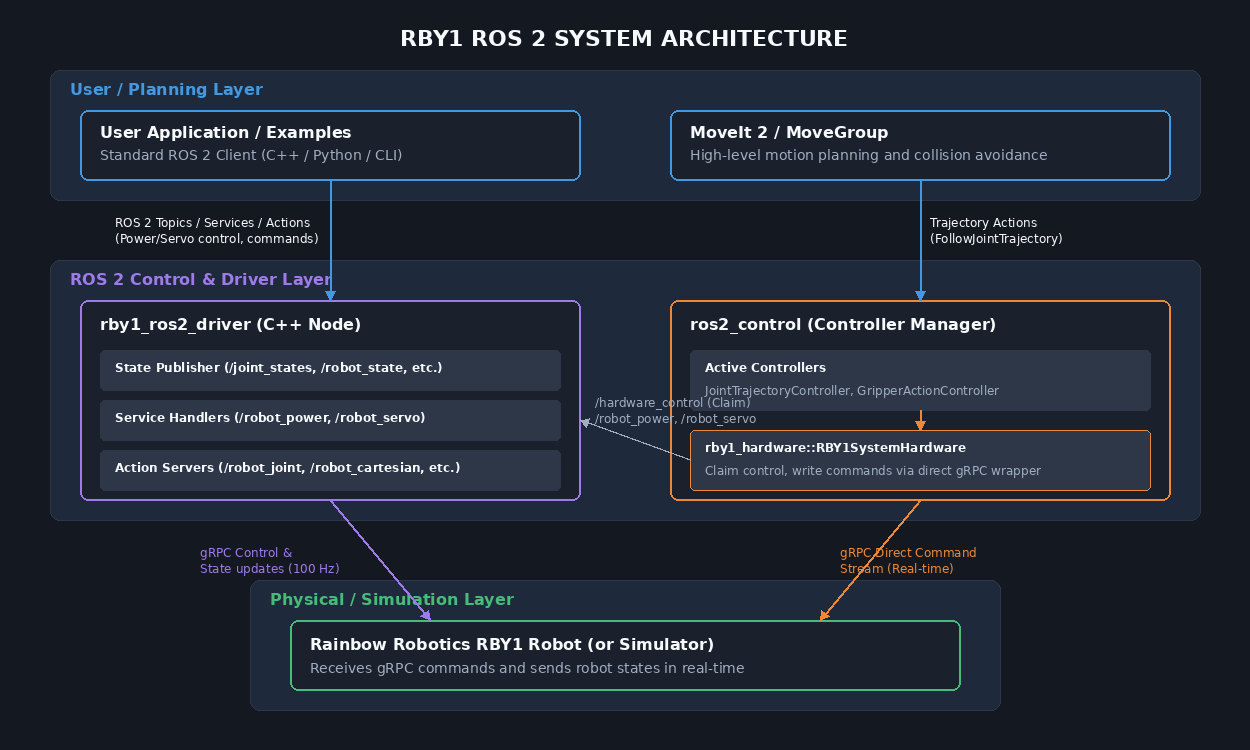Click the rby1_hardware::RBY1SystemHardware title

pos(835,448)
